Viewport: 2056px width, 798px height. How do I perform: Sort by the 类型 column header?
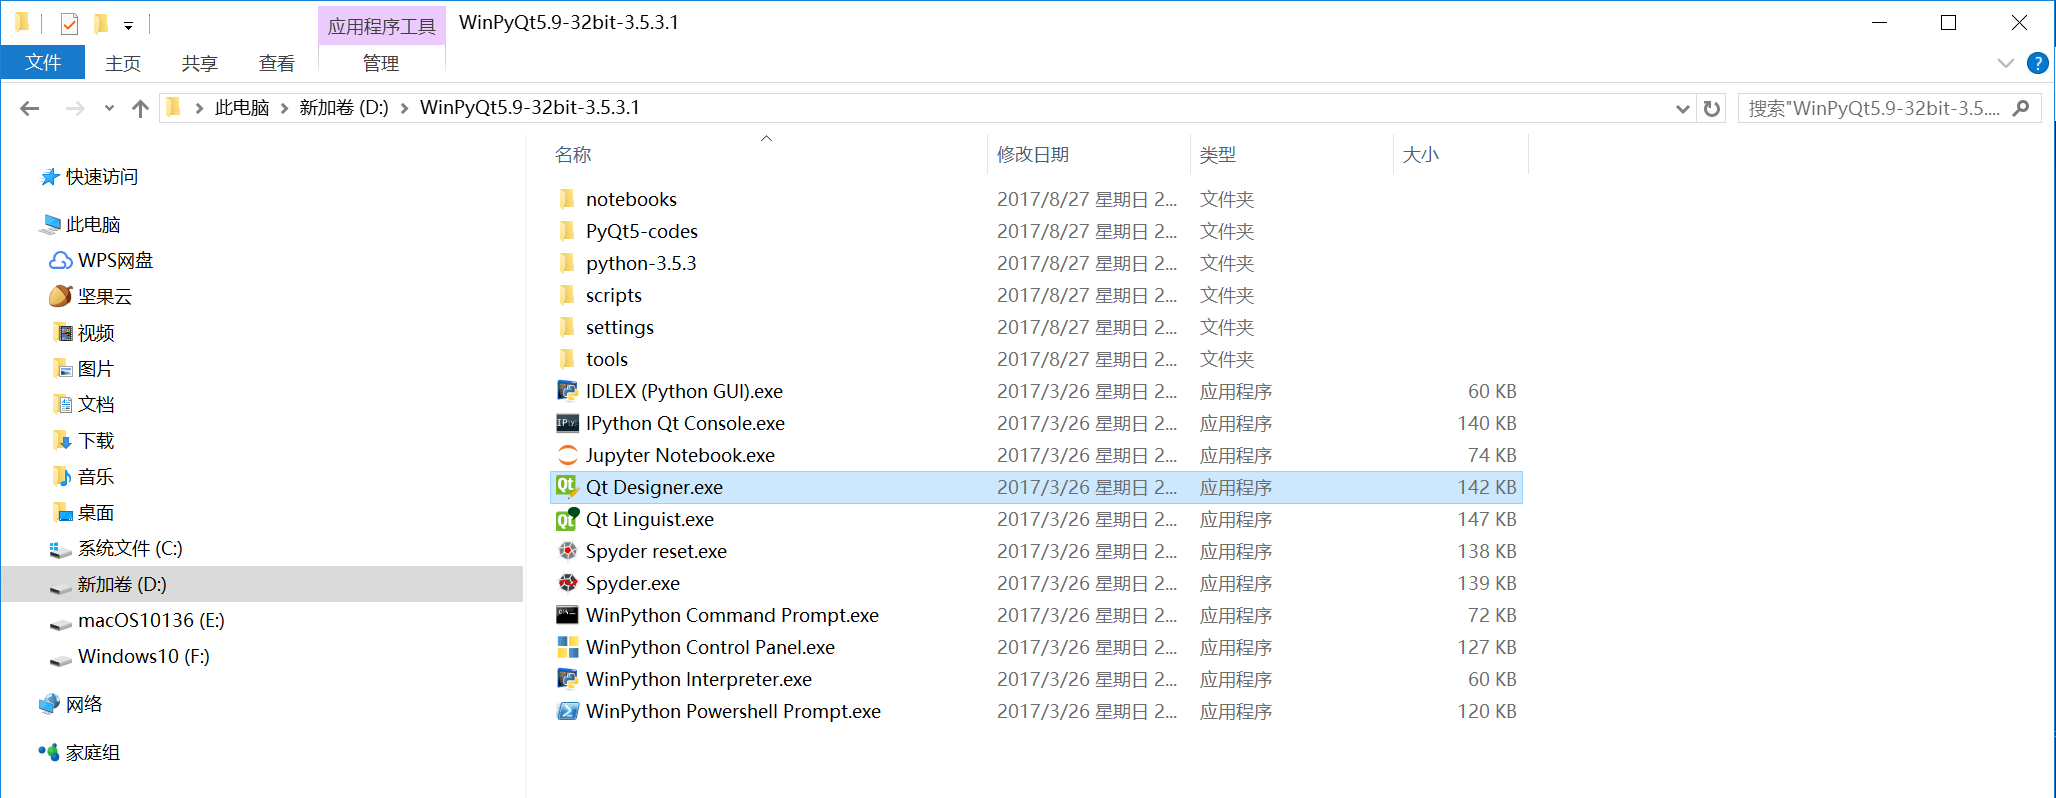(x=1218, y=154)
